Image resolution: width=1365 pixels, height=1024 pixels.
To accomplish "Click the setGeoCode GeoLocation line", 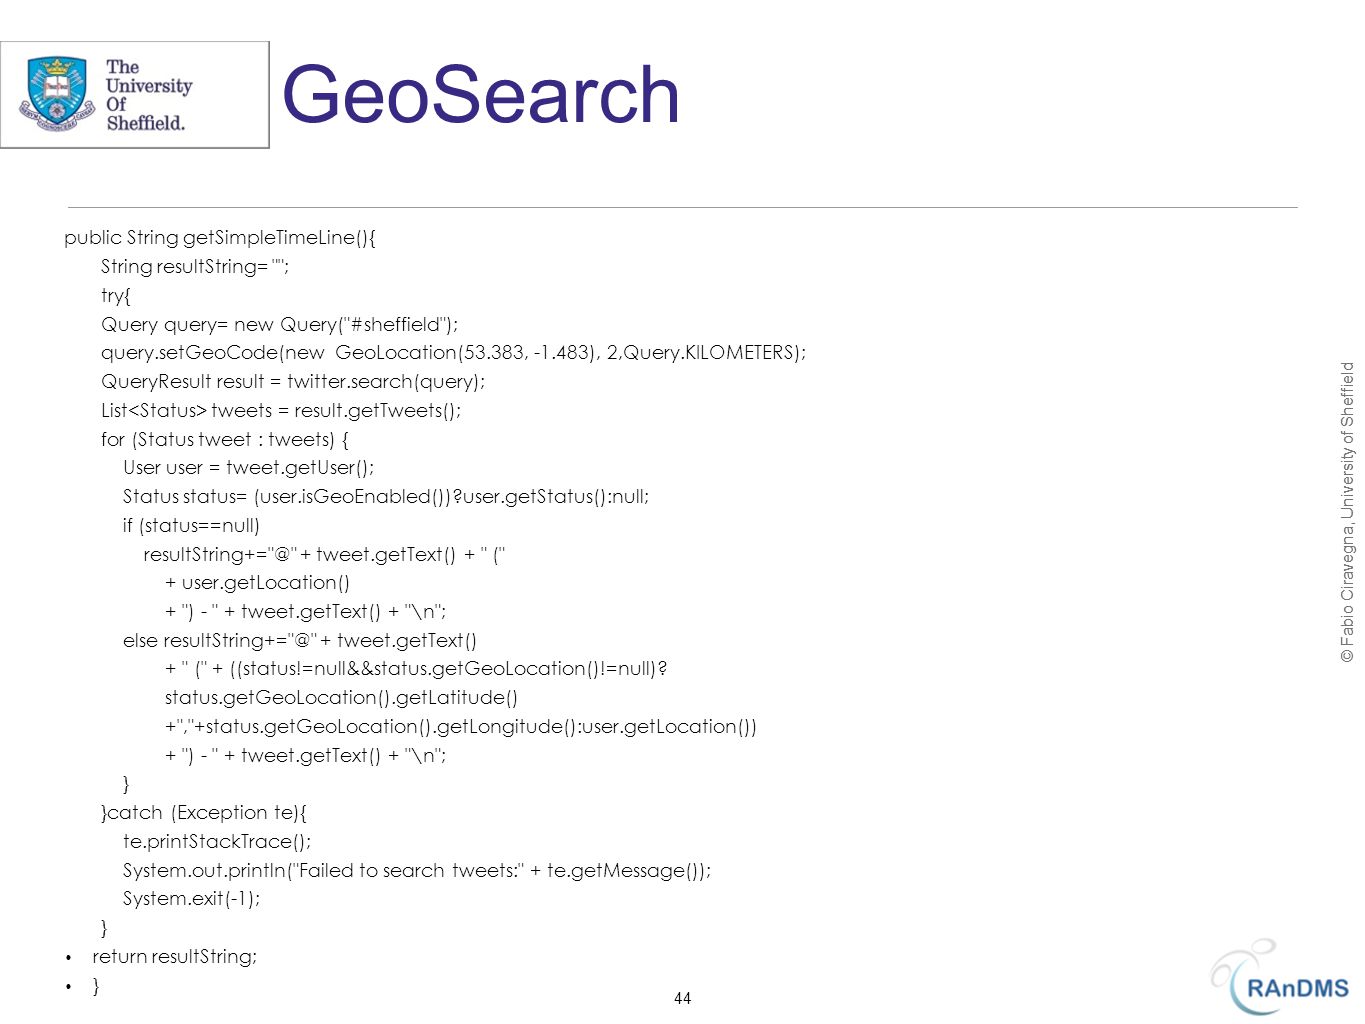I will click(453, 353).
